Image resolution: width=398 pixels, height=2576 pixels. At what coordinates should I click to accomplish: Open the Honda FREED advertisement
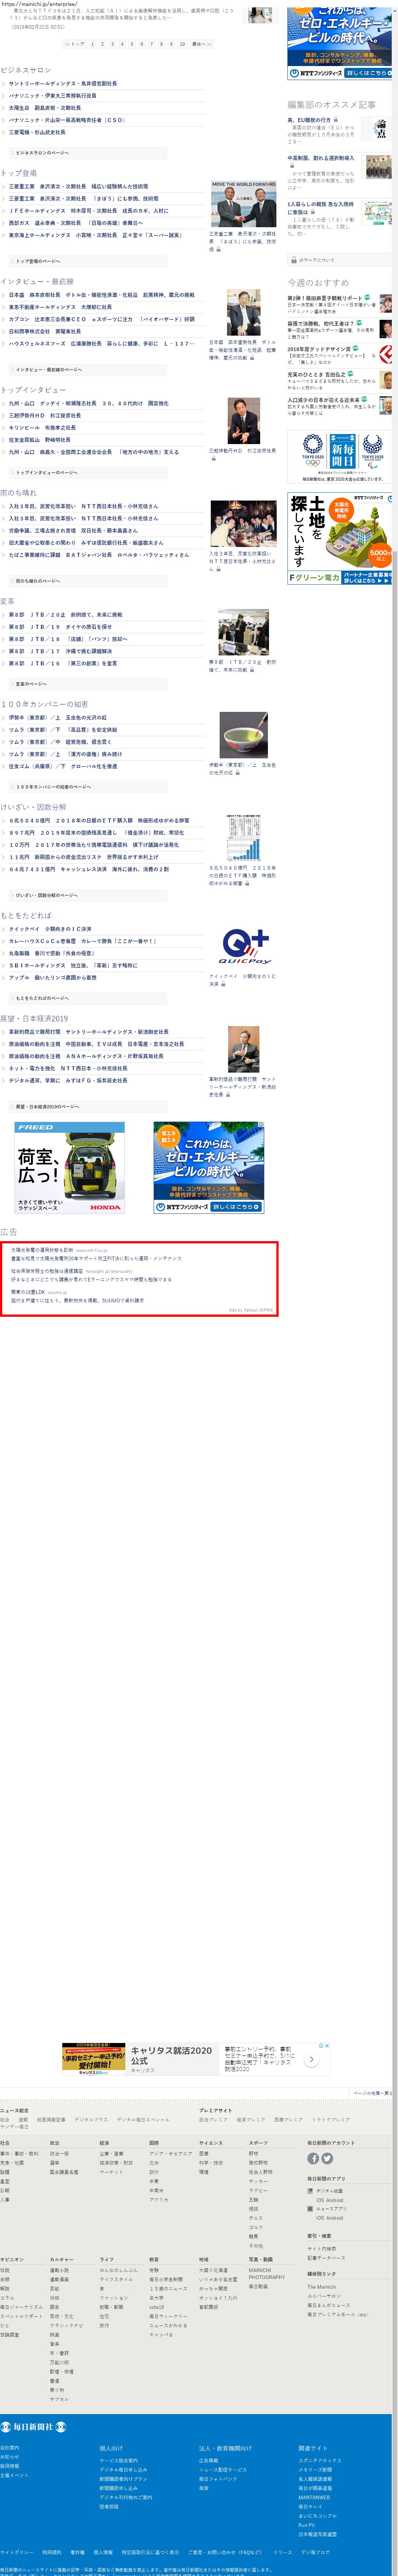[x=70, y=1168]
